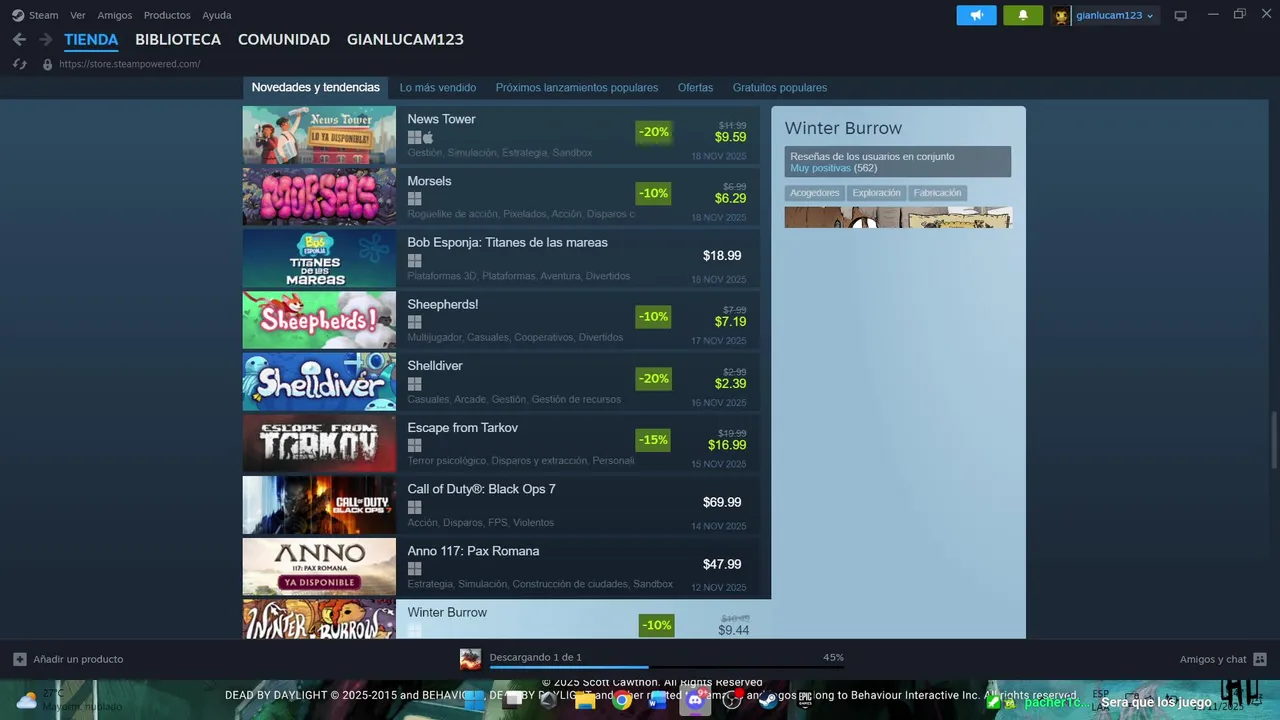Click the -20% discount badge for News Tower
Screen dimensions: 1280x720
coord(653,132)
